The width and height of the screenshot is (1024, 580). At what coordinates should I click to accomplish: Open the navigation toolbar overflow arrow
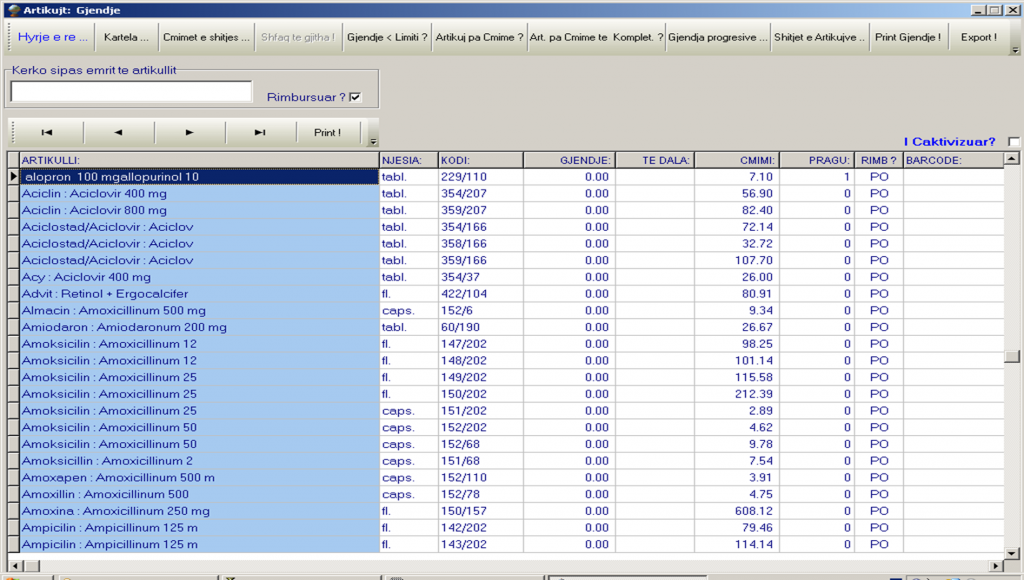pyautogui.click(x=373, y=142)
